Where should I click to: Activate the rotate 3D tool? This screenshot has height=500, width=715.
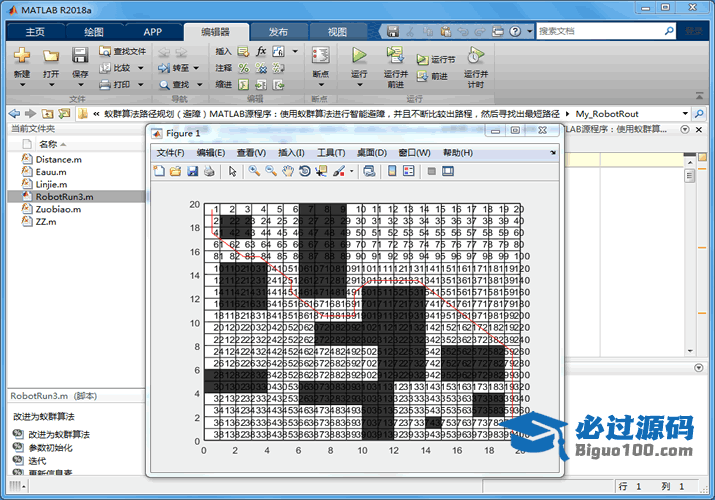[x=304, y=171]
